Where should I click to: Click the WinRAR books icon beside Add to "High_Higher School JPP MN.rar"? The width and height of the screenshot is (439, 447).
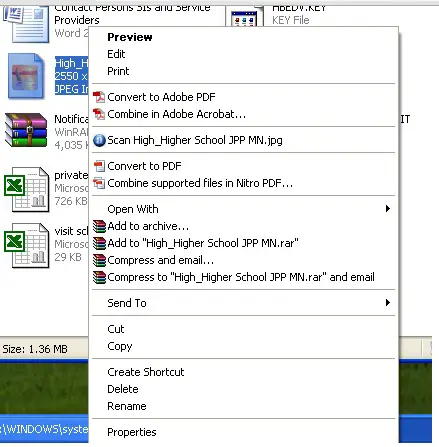pyautogui.click(x=99, y=243)
